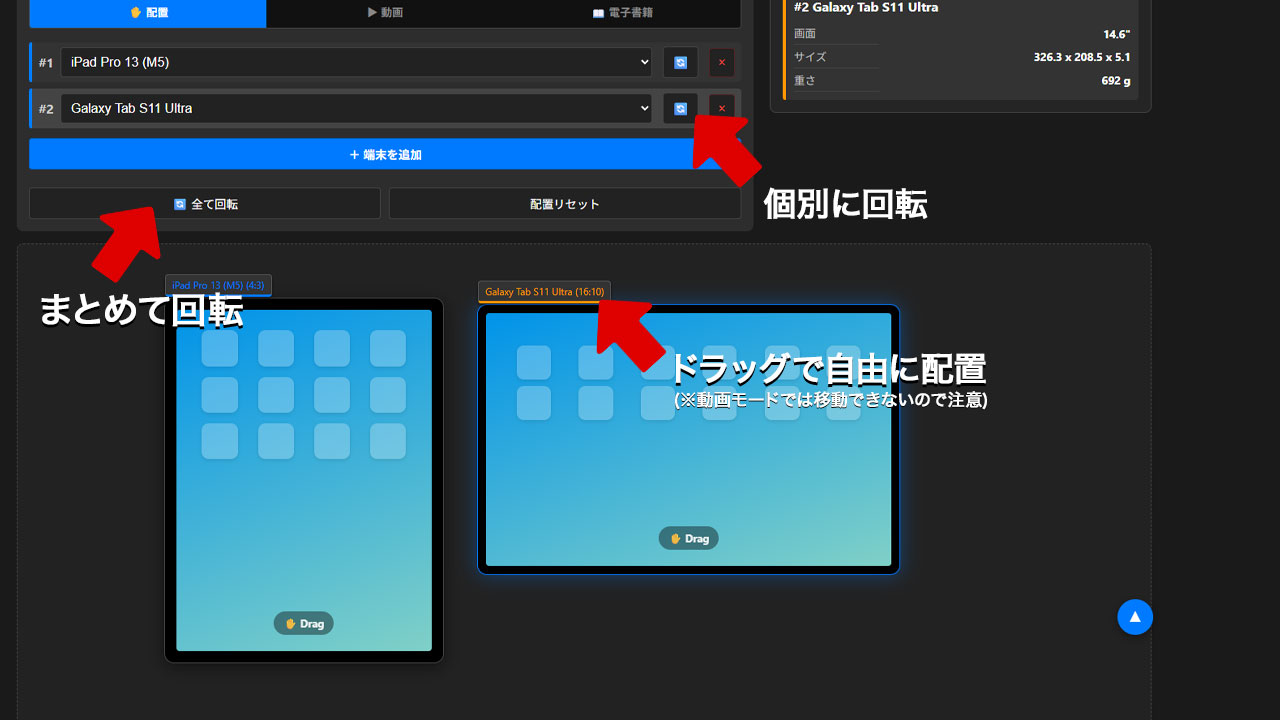
Task: Click the iPad Pro 13 (M5) (4:3) label badge
Action: 218,285
